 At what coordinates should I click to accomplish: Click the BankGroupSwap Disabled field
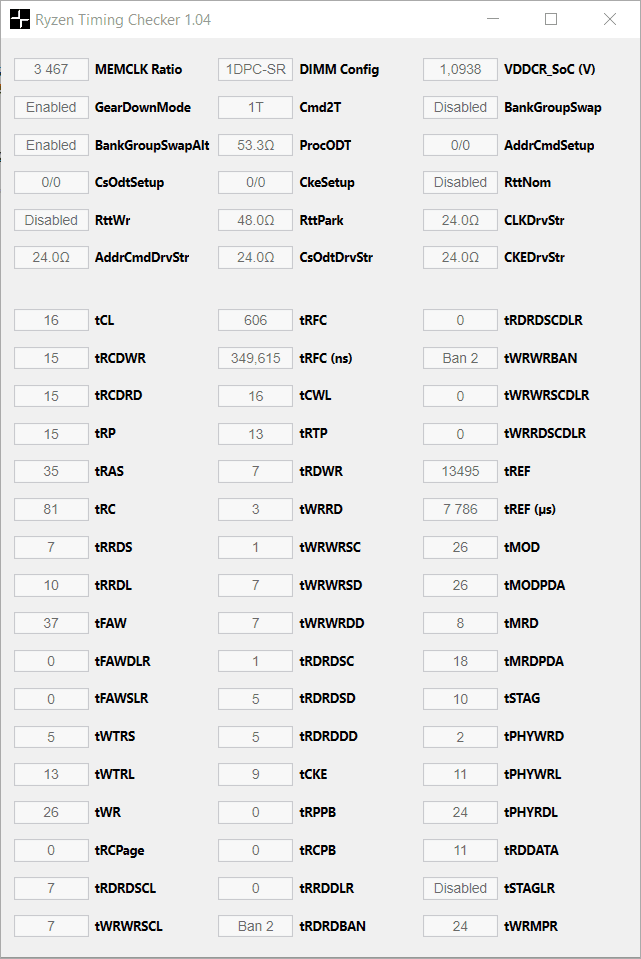461,108
